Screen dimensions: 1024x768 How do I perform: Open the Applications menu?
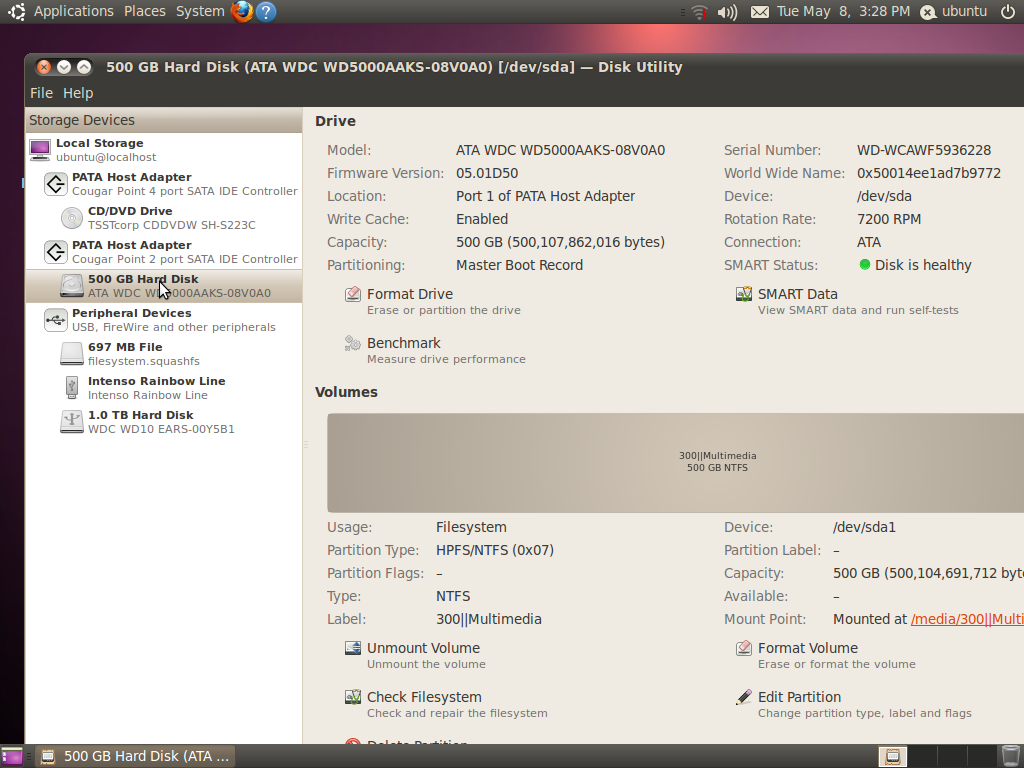pos(73,11)
